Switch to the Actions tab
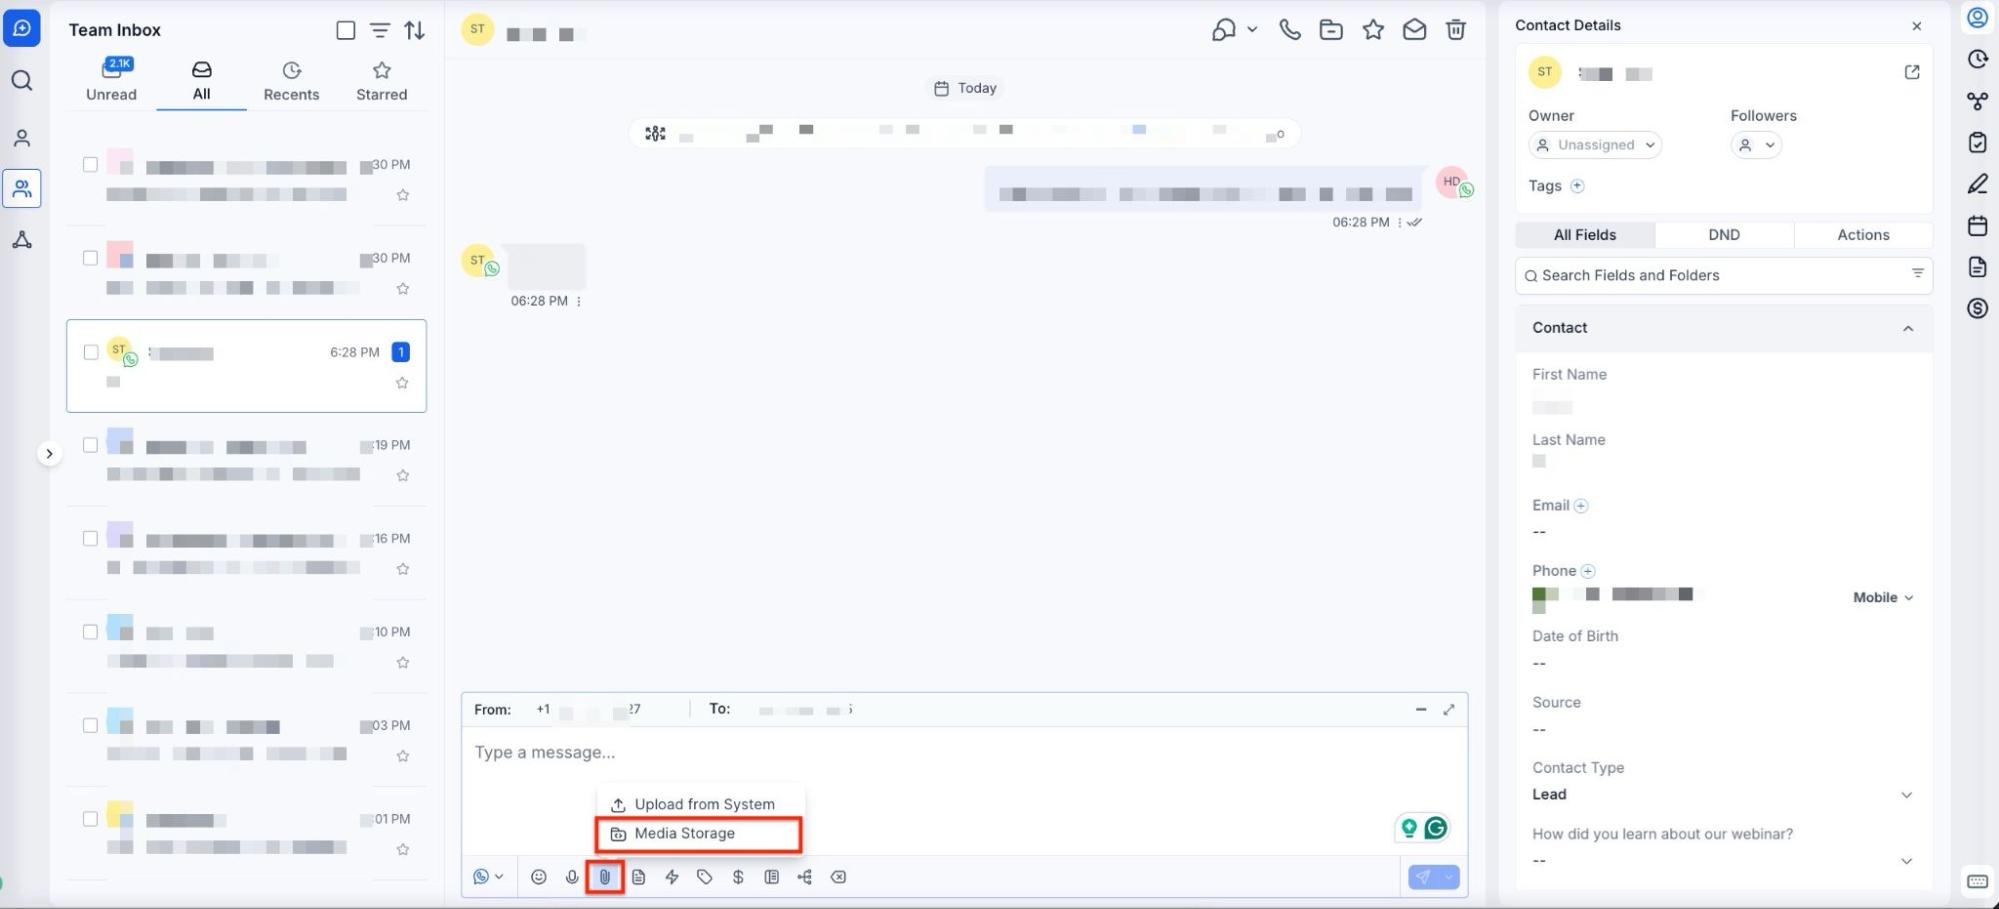 [1863, 235]
